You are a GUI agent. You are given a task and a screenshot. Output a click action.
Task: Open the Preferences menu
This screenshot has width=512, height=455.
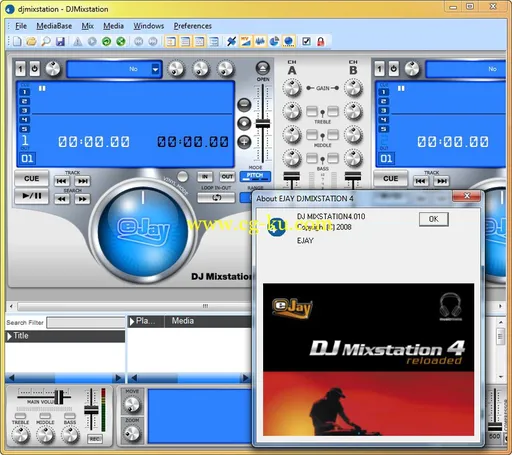point(193,26)
